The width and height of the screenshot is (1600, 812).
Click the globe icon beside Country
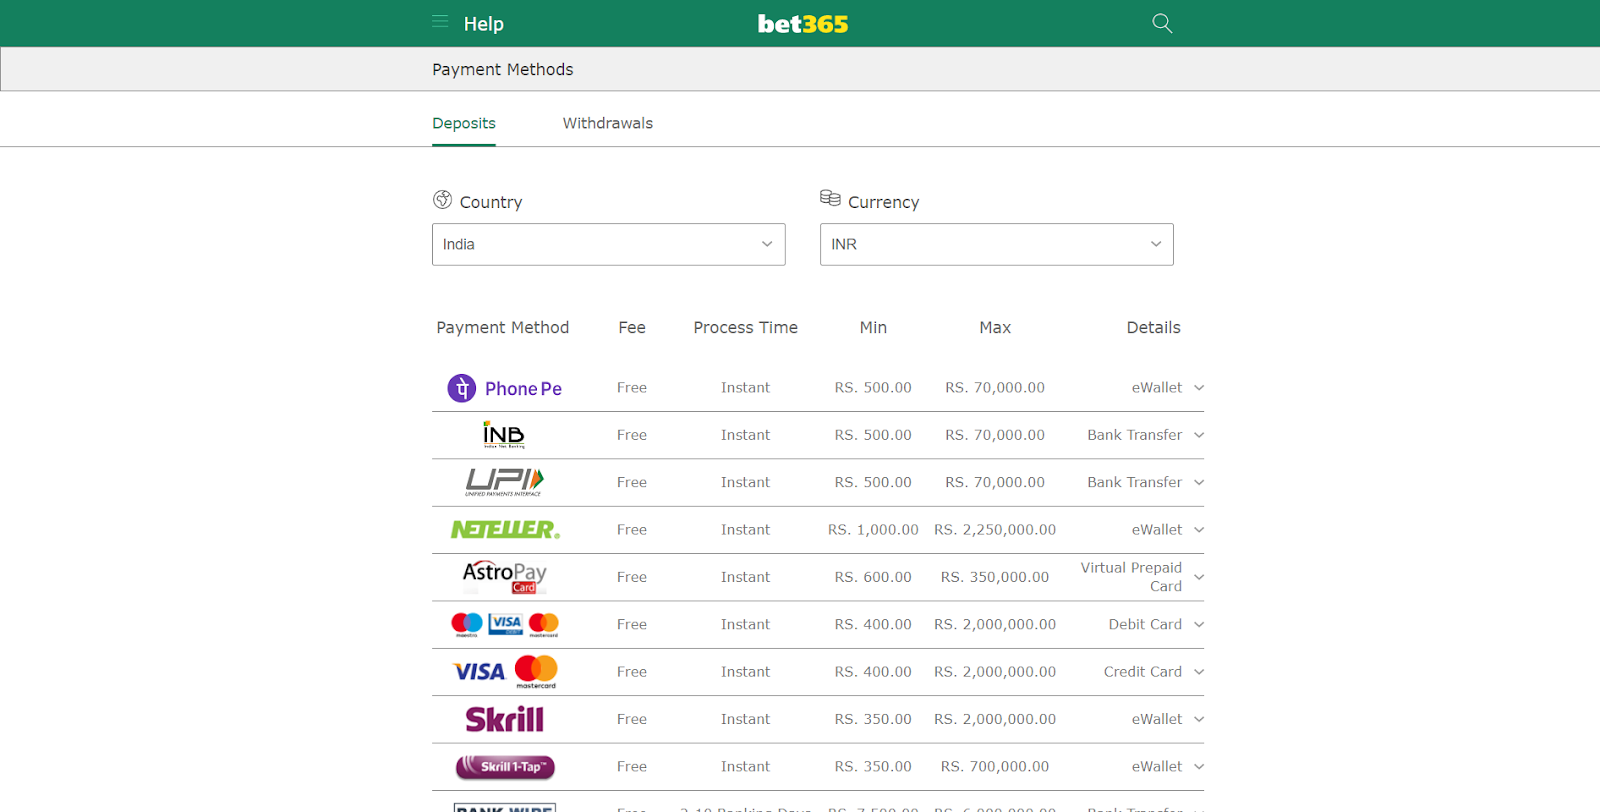click(x=443, y=200)
